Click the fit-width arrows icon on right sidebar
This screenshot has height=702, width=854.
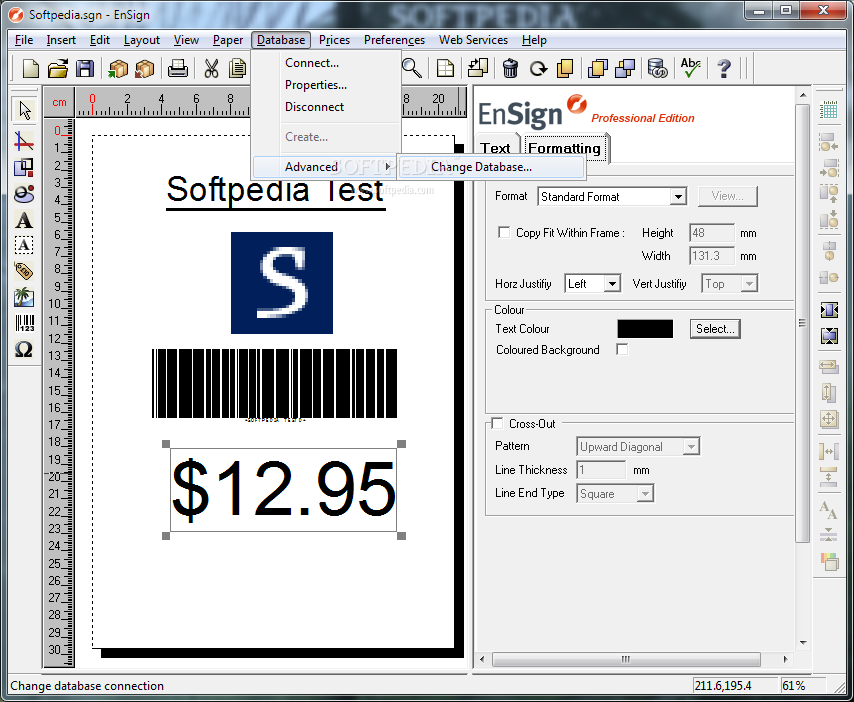click(828, 366)
